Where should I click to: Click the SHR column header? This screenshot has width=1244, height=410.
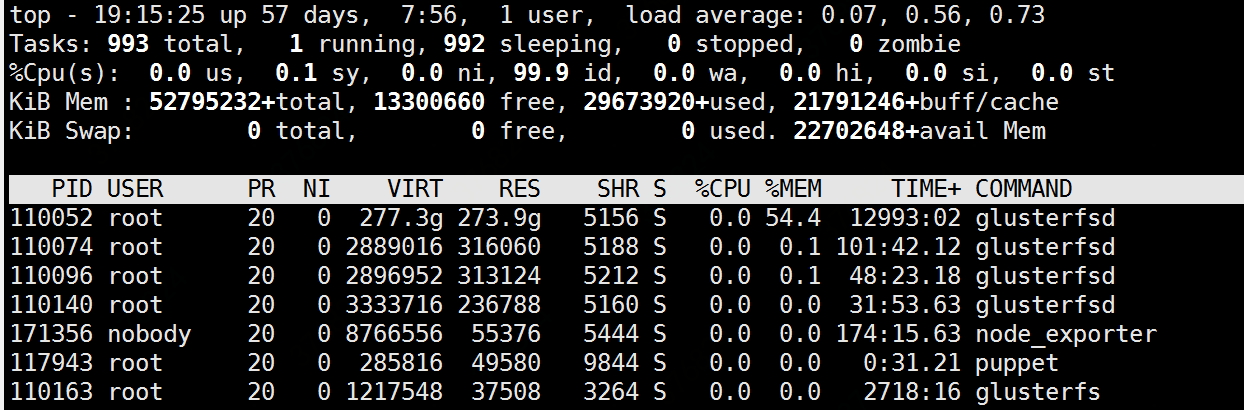coord(618,189)
